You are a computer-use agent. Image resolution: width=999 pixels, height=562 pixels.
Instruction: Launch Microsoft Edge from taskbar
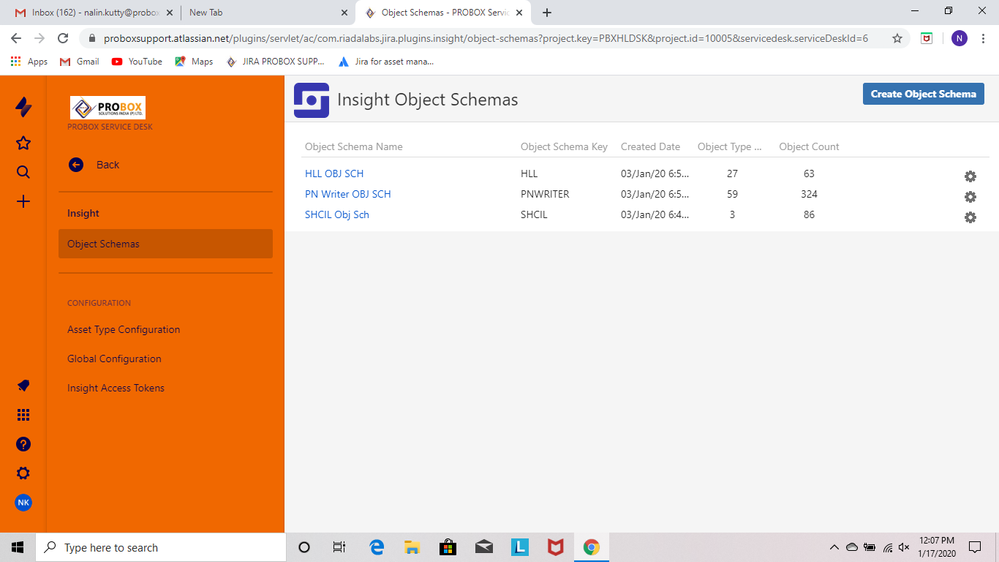[377, 547]
